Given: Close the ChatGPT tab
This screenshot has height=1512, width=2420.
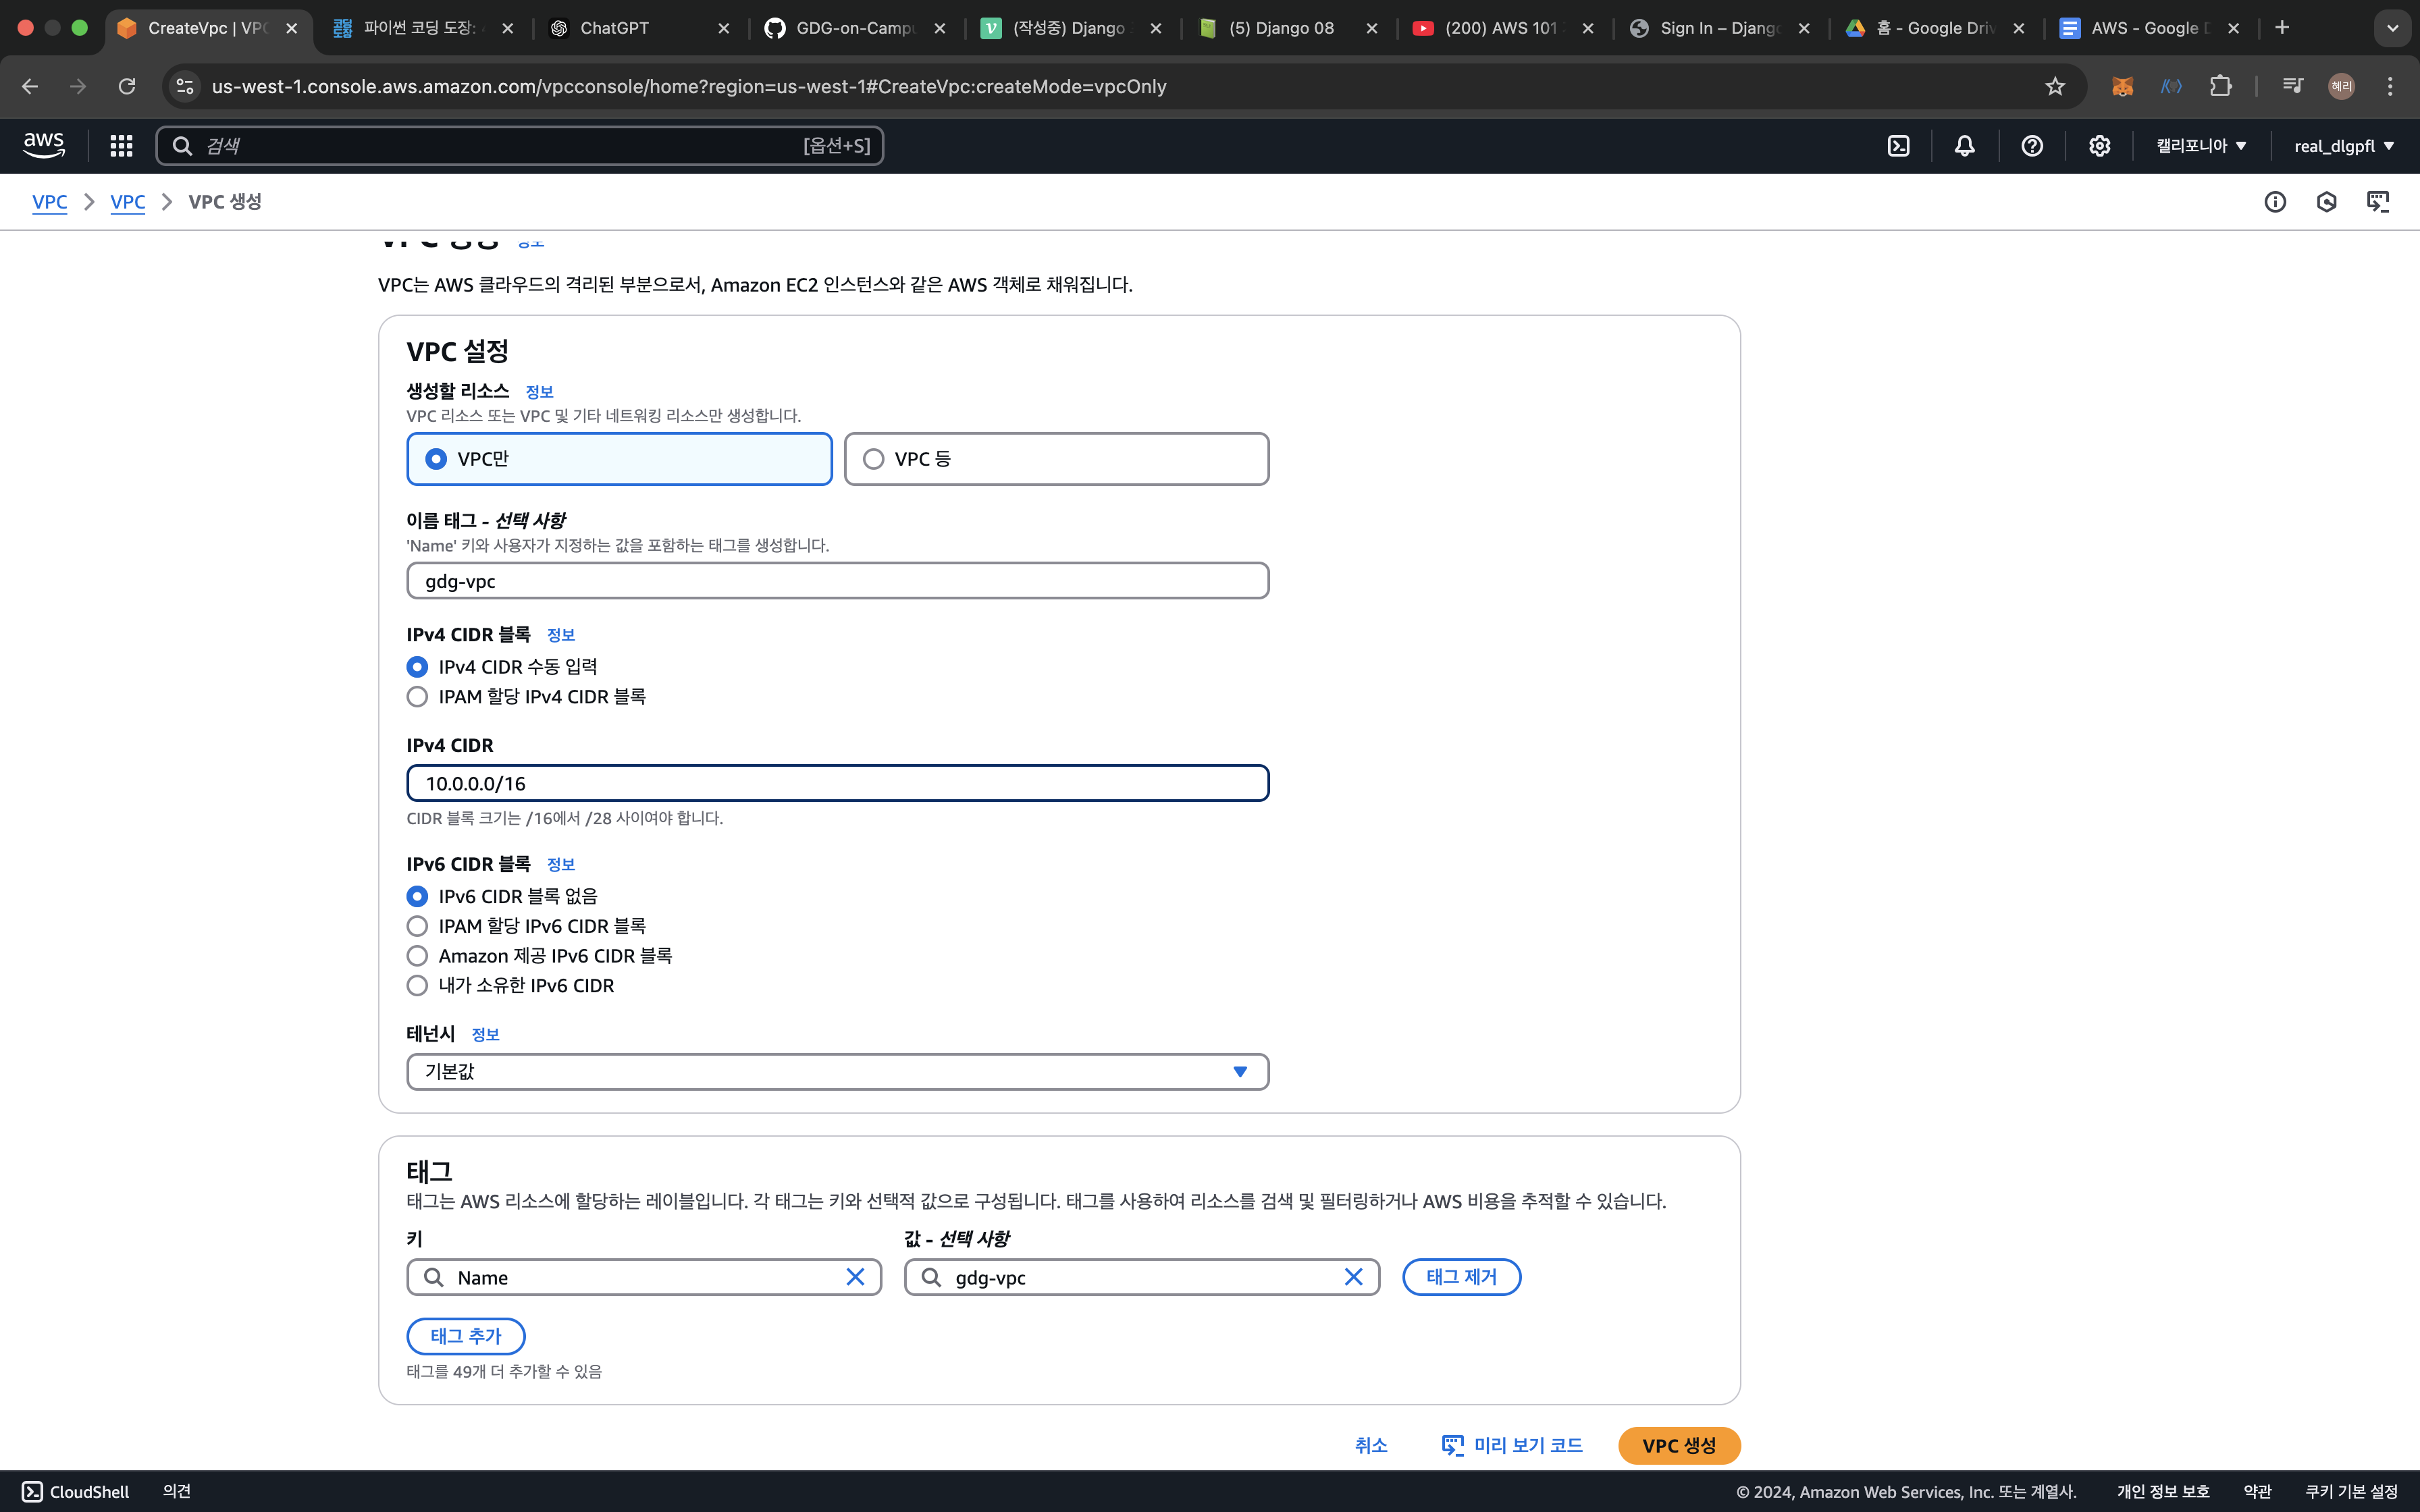Looking at the screenshot, I should 724,28.
